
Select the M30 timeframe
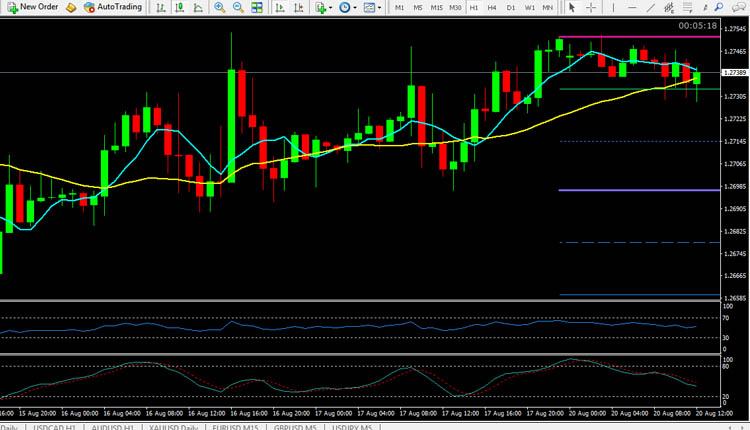(455, 8)
